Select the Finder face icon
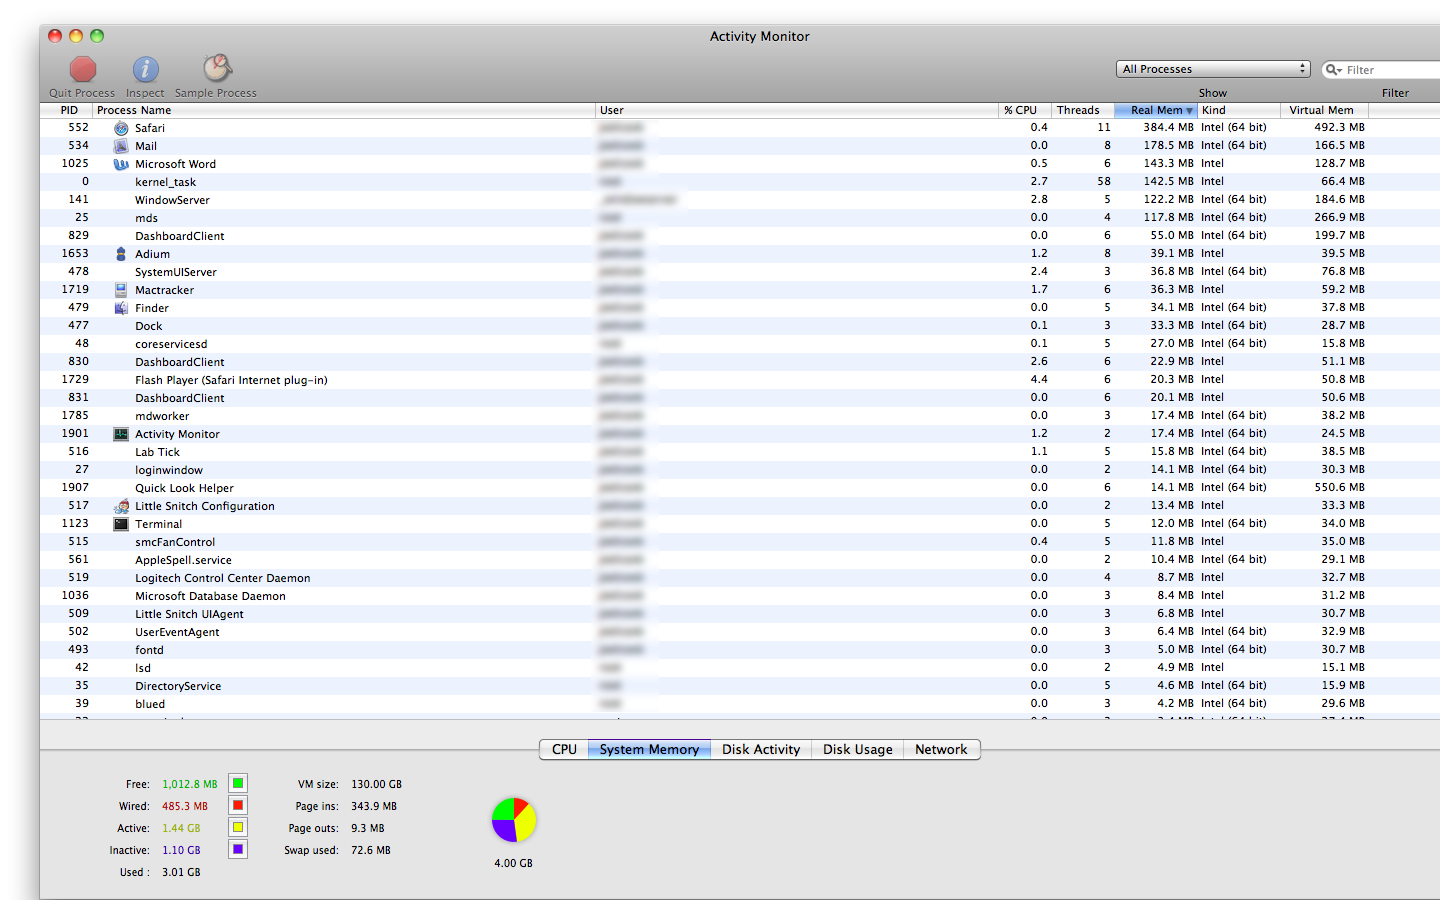The height and width of the screenshot is (900, 1440). [121, 308]
